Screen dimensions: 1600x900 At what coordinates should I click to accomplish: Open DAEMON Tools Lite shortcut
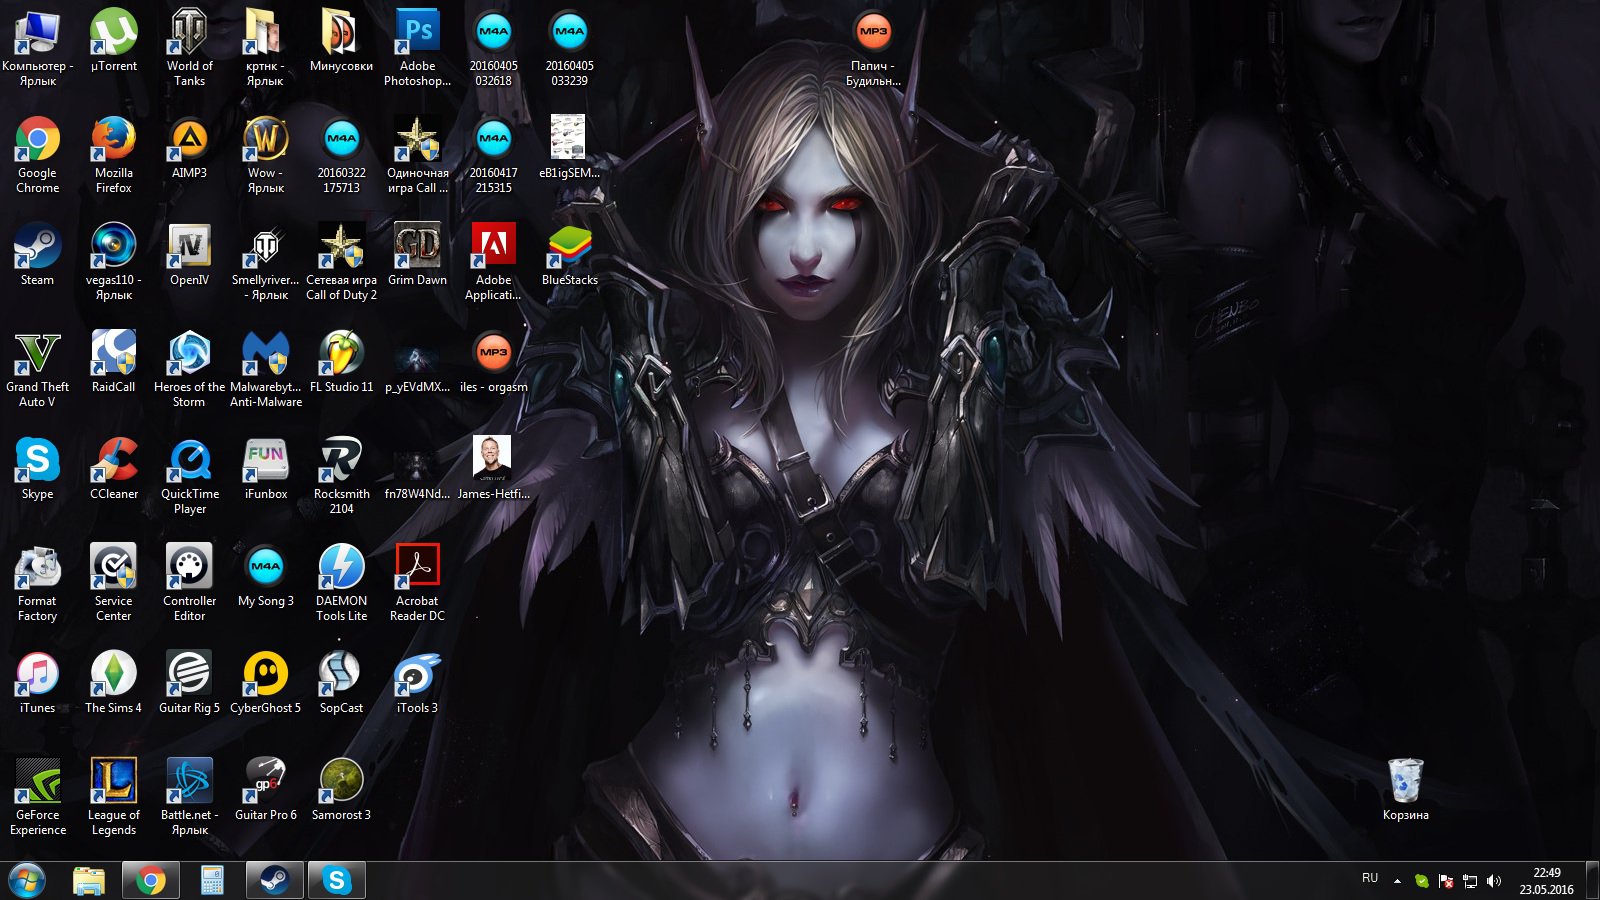[341, 567]
